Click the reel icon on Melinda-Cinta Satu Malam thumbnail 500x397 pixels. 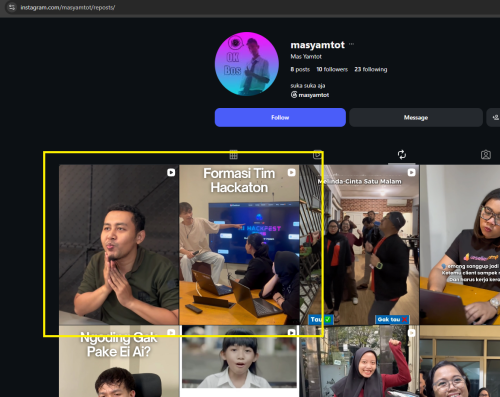click(x=412, y=172)
